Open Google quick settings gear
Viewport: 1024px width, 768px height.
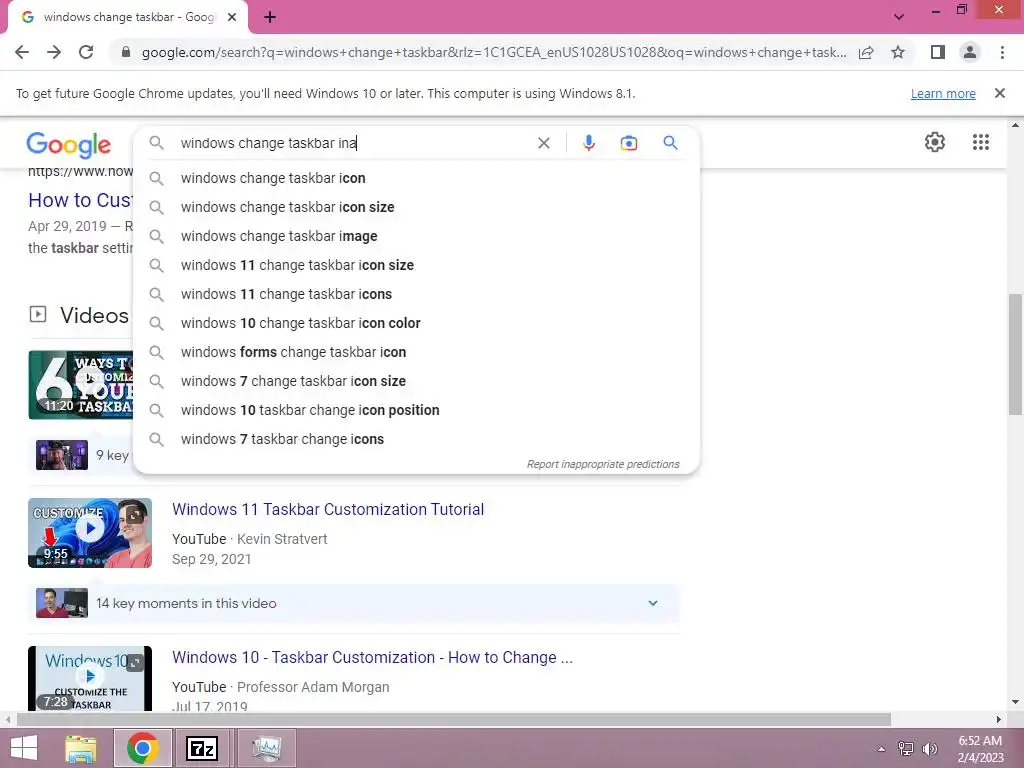pos(935,142)
